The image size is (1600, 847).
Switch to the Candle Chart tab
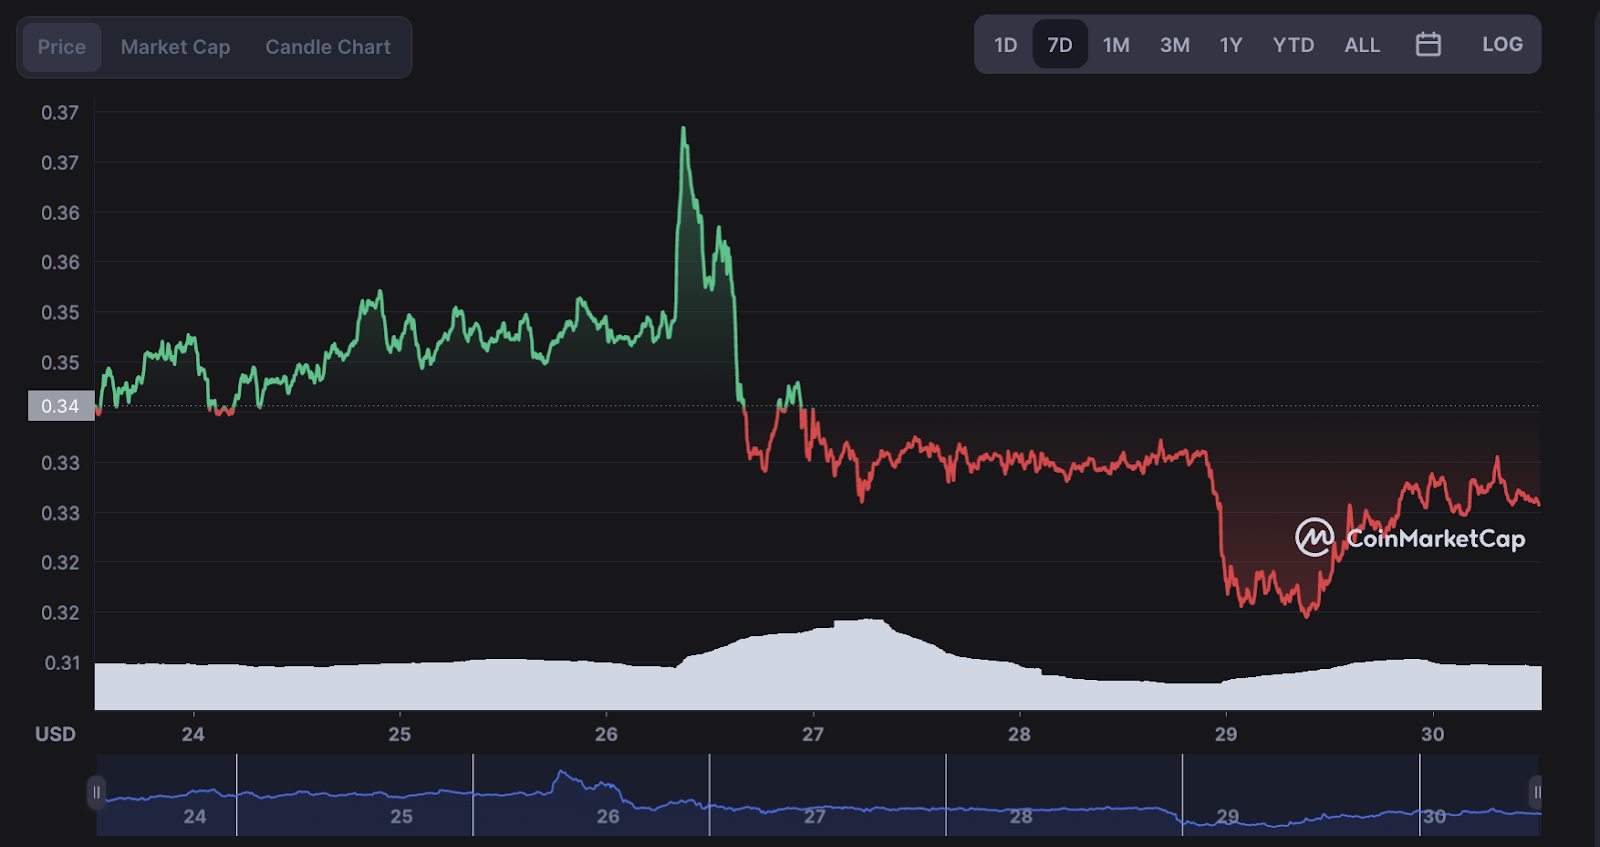328,47
